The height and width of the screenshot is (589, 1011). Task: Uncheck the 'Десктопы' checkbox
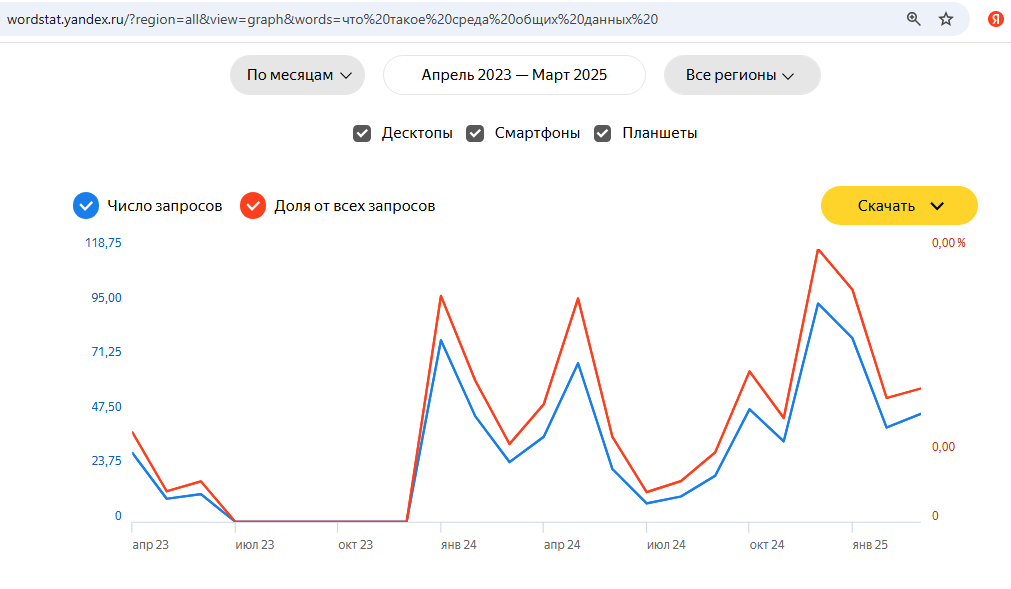tap(362, 133)
